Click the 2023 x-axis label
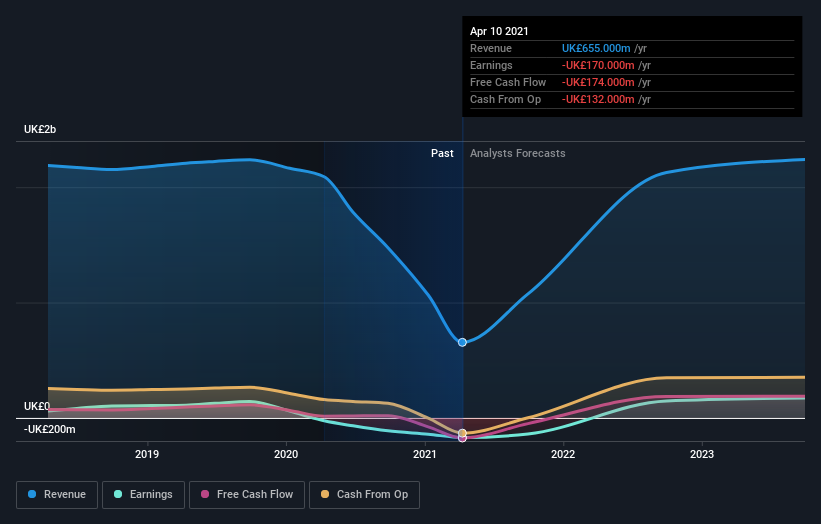 point(702,454)
